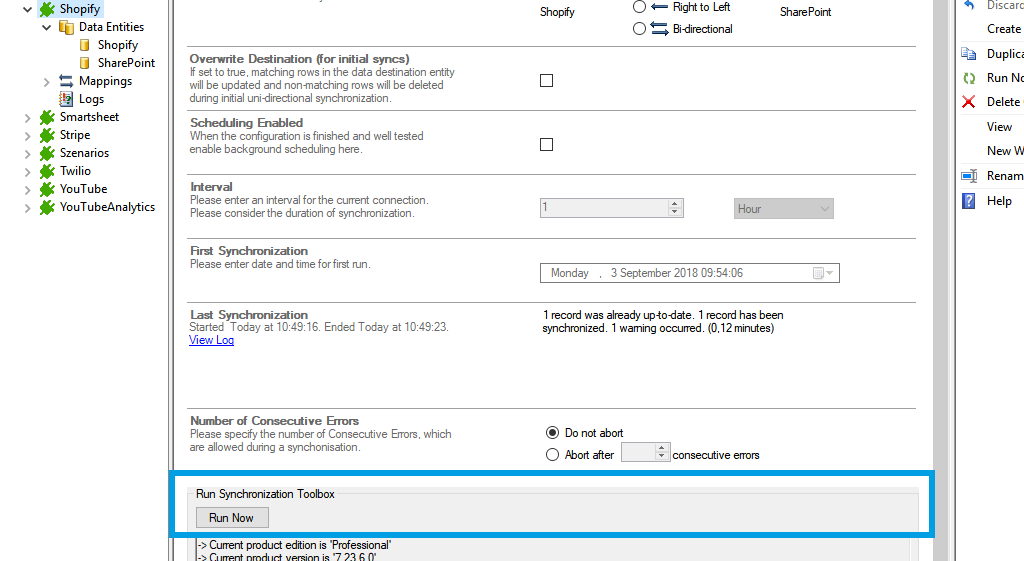Expand the Mappings tree node

[47, 81]
